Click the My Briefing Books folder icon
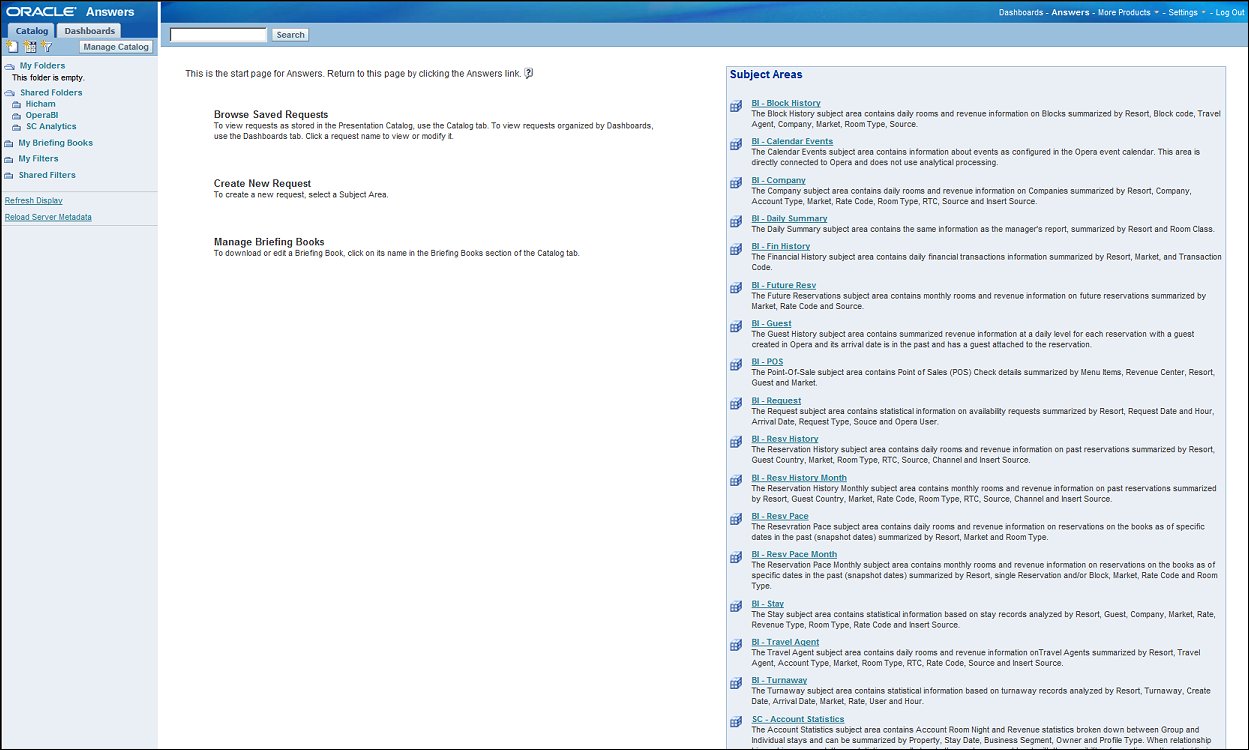 [x=9, y=141]
